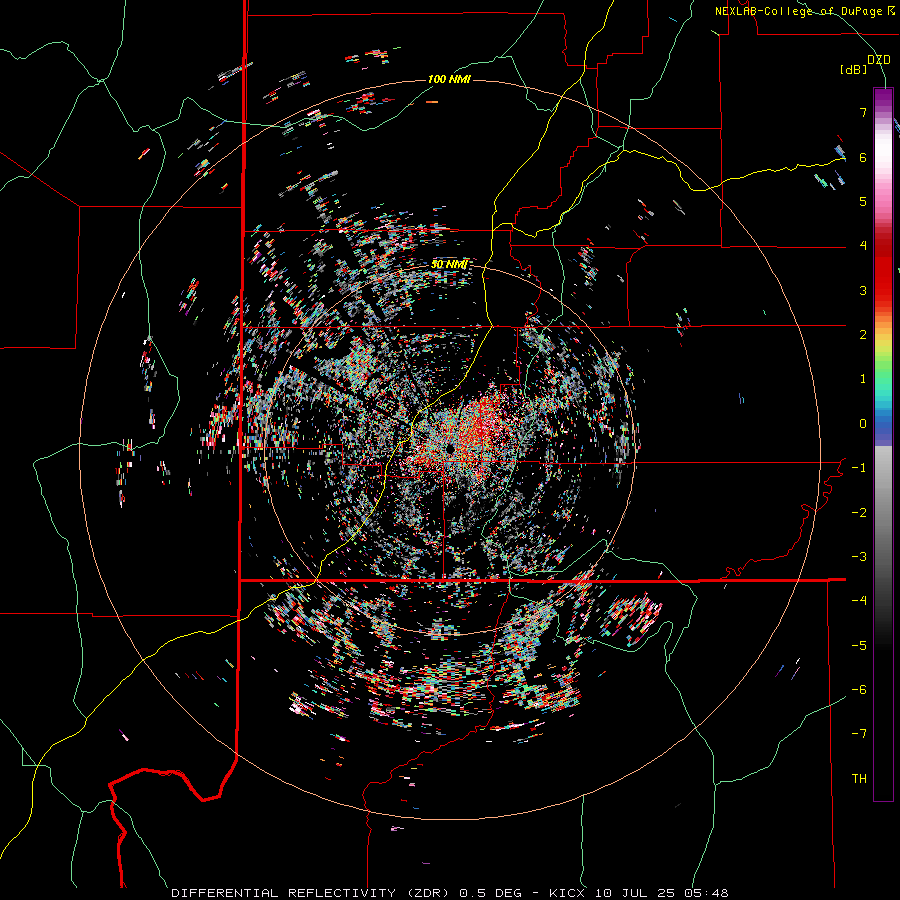The height and width of the screenshot is (900, 900).
Task: Click the 0 value on the color scale
Action: (x=863, y=424)
